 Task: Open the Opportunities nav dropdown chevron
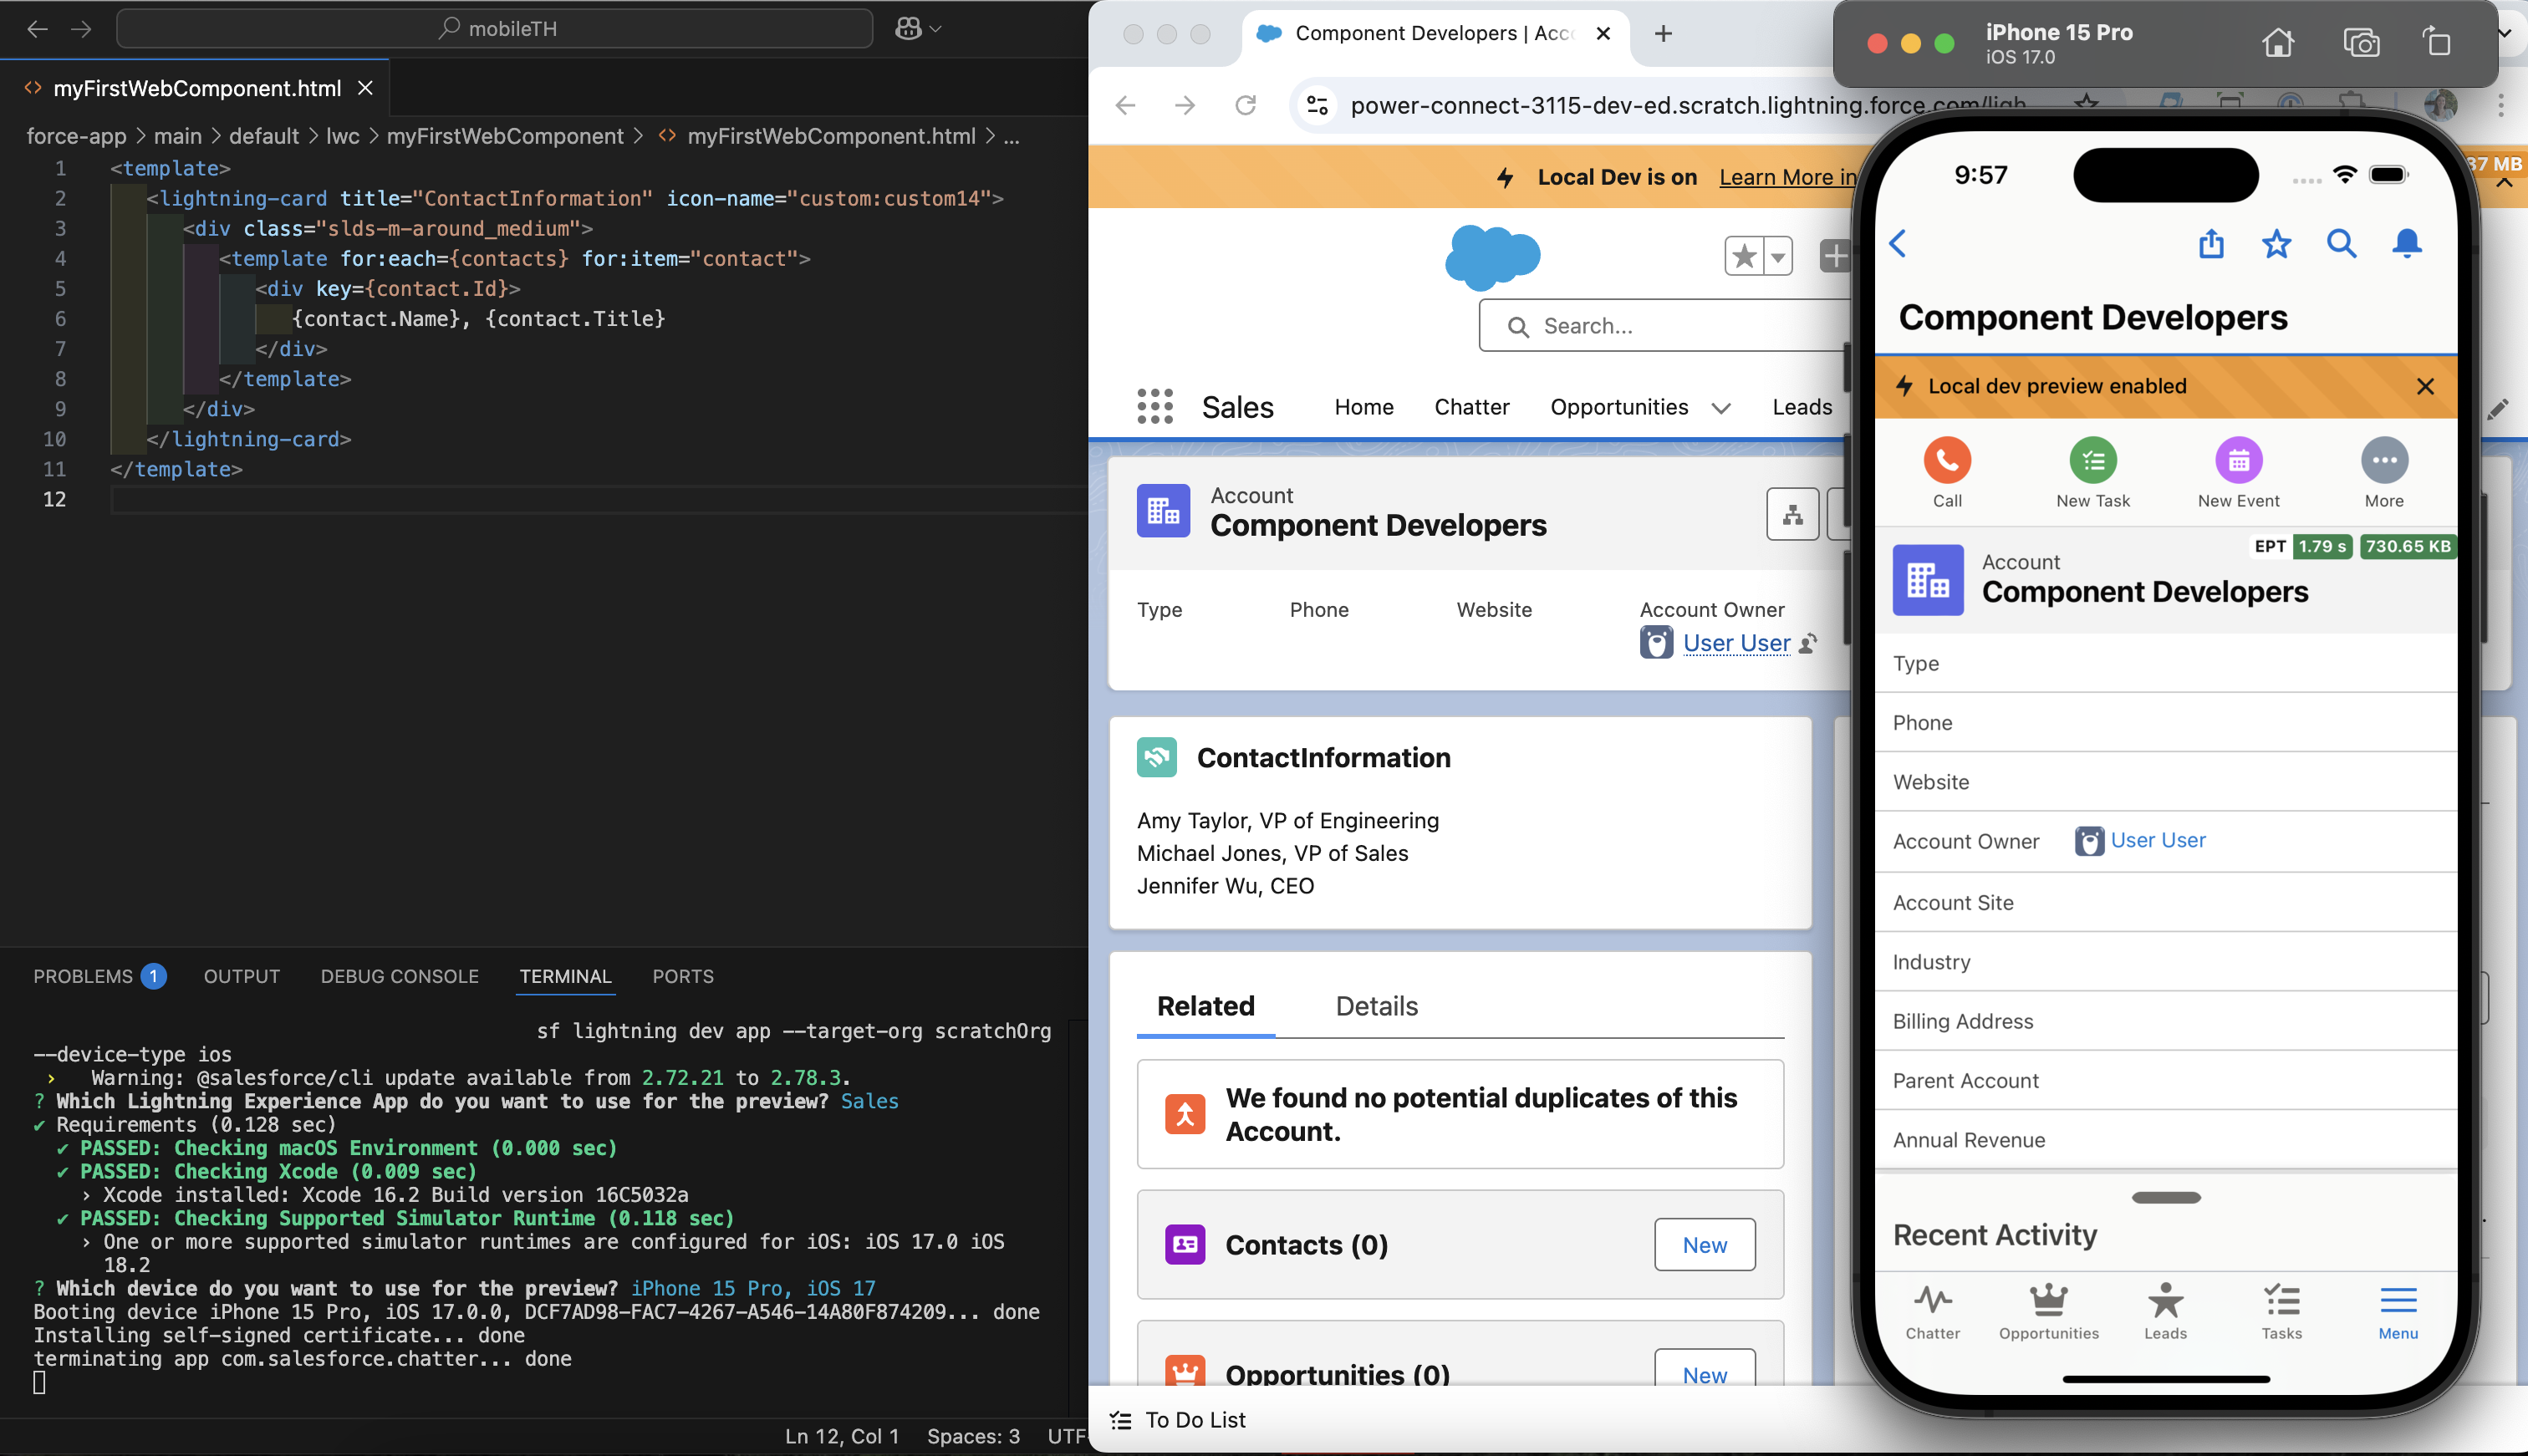click(x=1720, y=408)
